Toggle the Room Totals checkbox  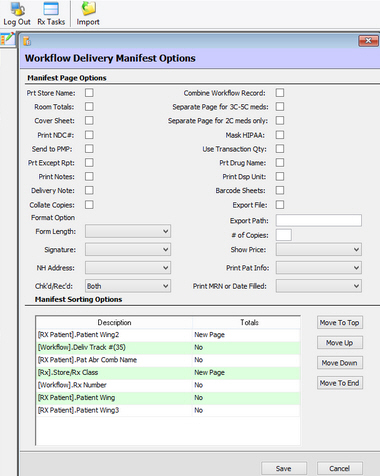coord(89,106)
